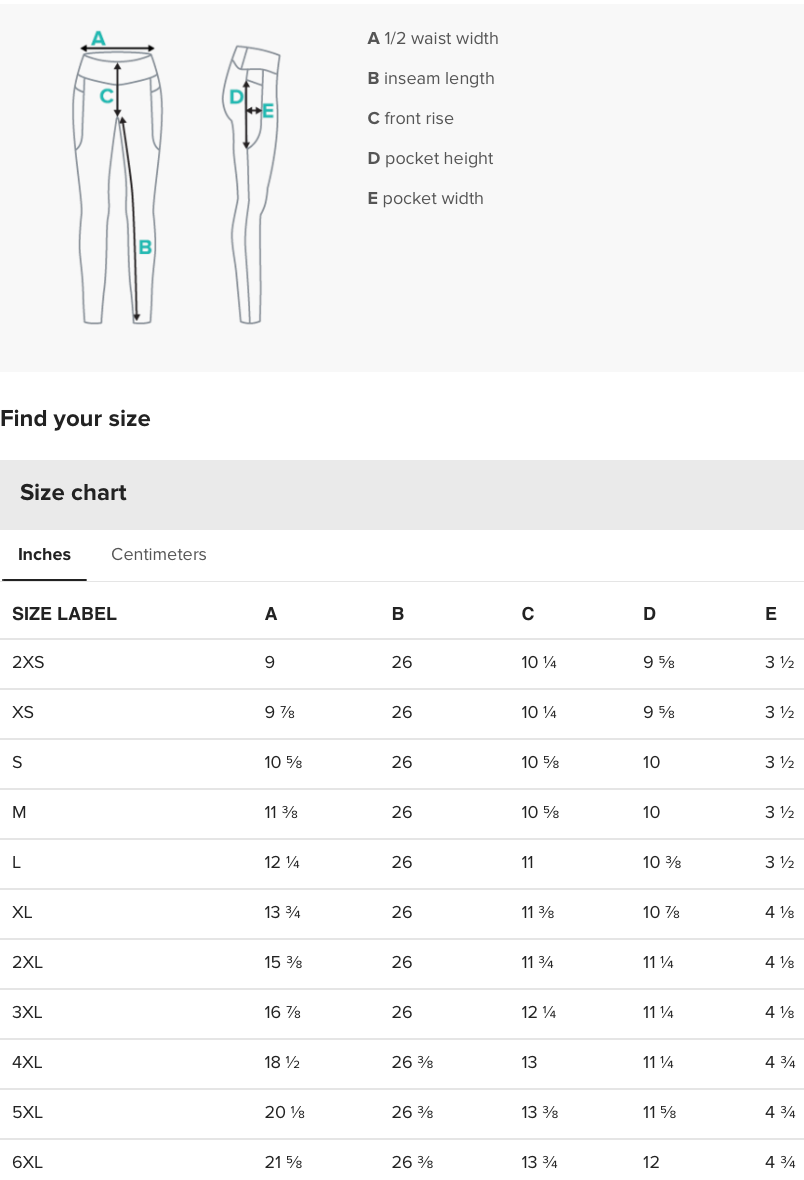
Task: Select the 6XL size label
Action: [x=27, y=1162]
